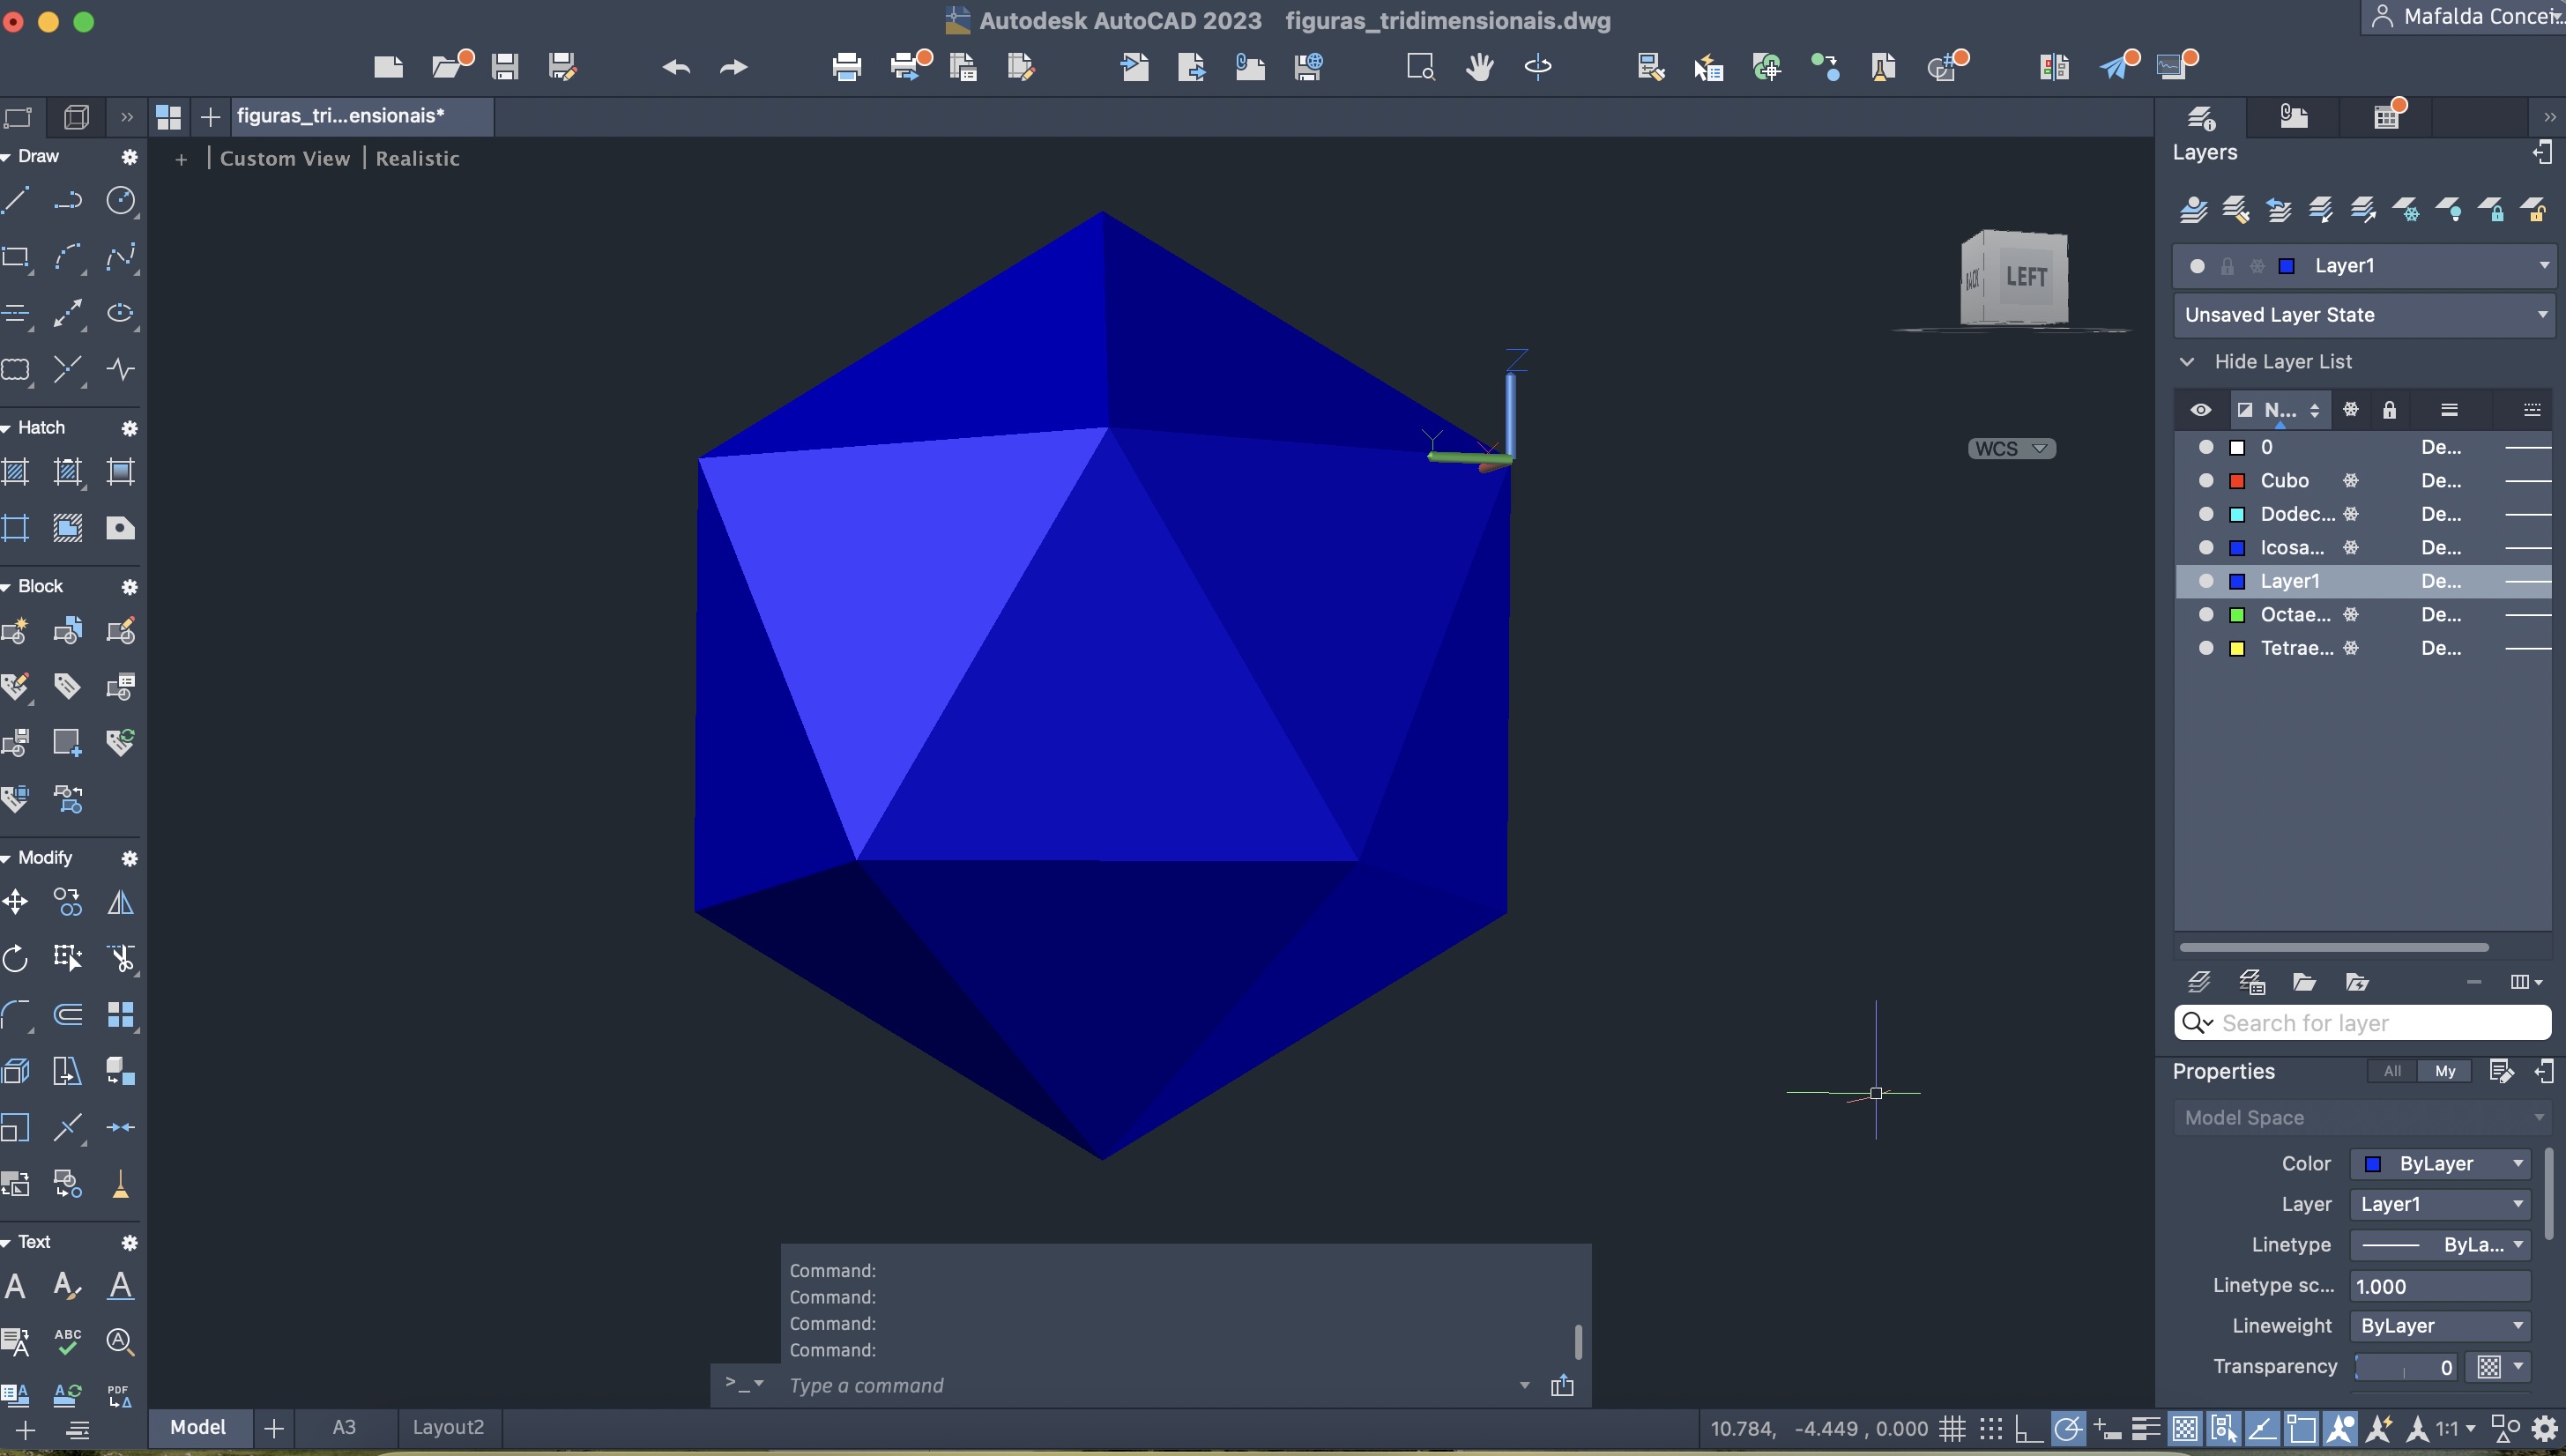Collapse the Hide Layer List expander
The height and width of the screenshot is (1456, 2566).
point(2187,362)
